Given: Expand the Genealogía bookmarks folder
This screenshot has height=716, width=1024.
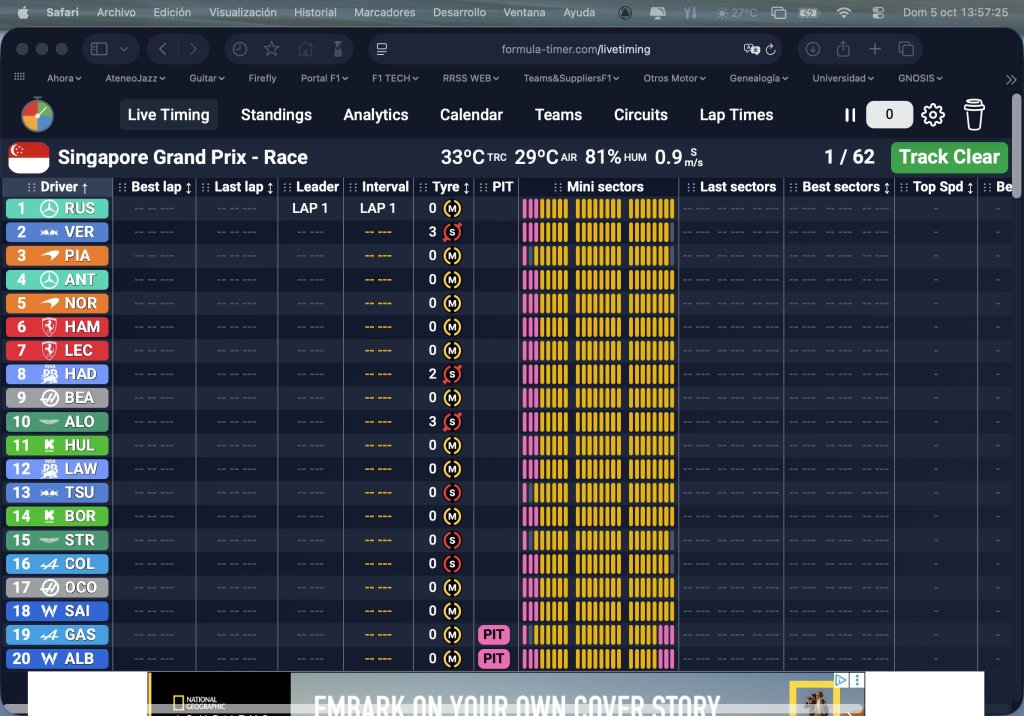Looking at the screenshot, I should point(762,78).
